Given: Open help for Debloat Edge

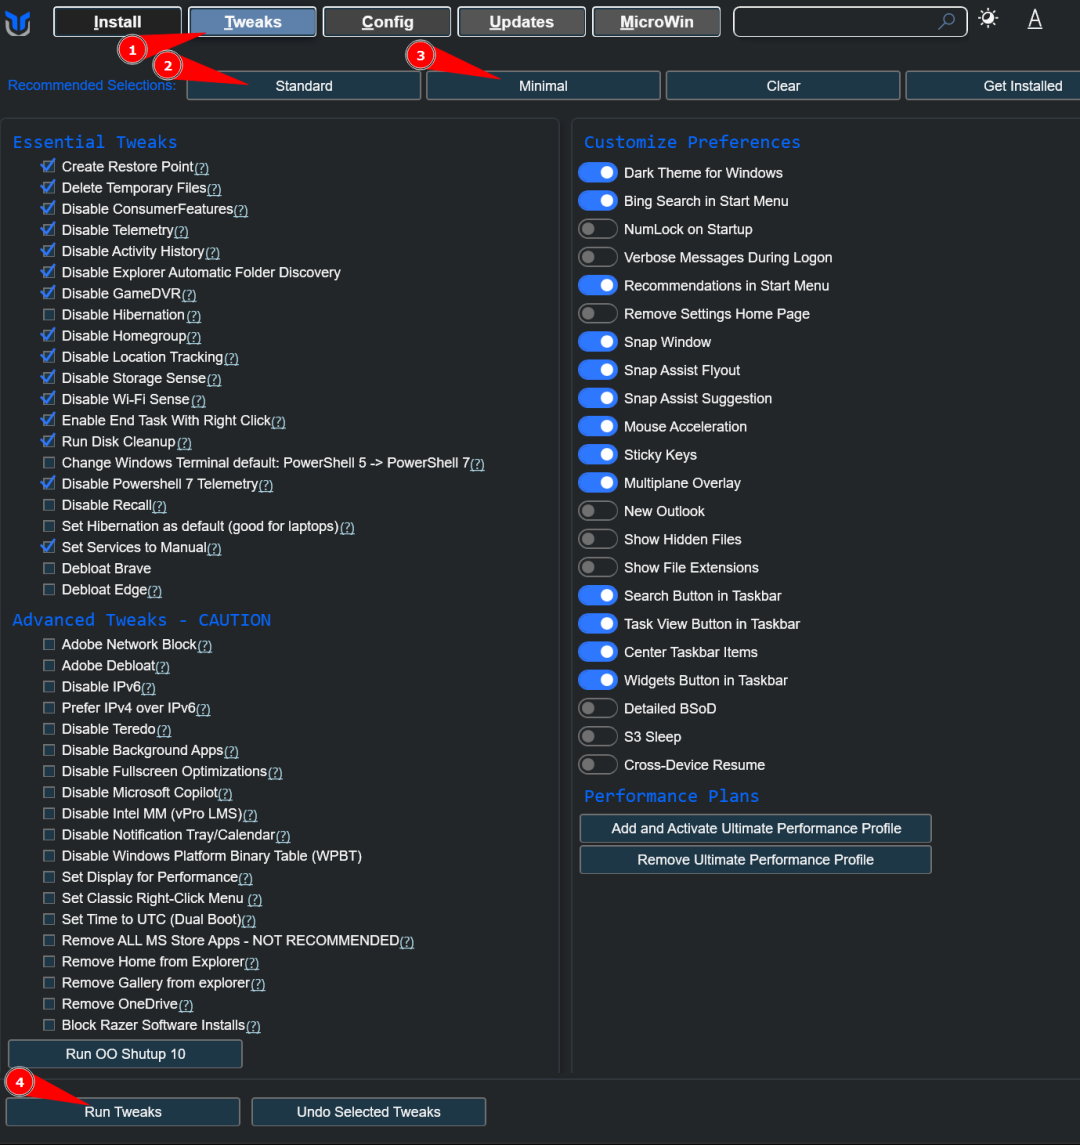Looking at the screenshot, I should [x=155, y=591].
